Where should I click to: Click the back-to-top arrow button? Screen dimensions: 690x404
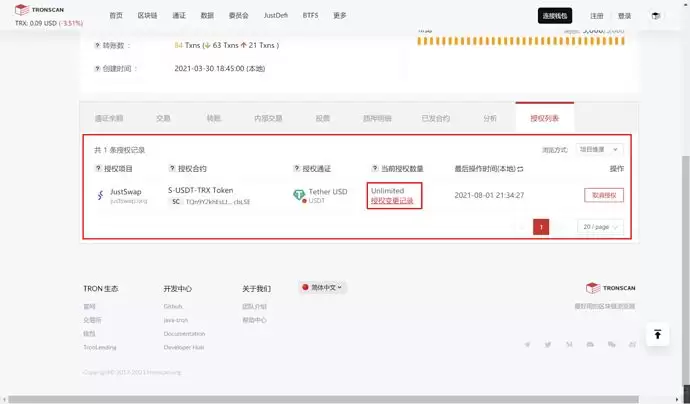click(657, 334)
